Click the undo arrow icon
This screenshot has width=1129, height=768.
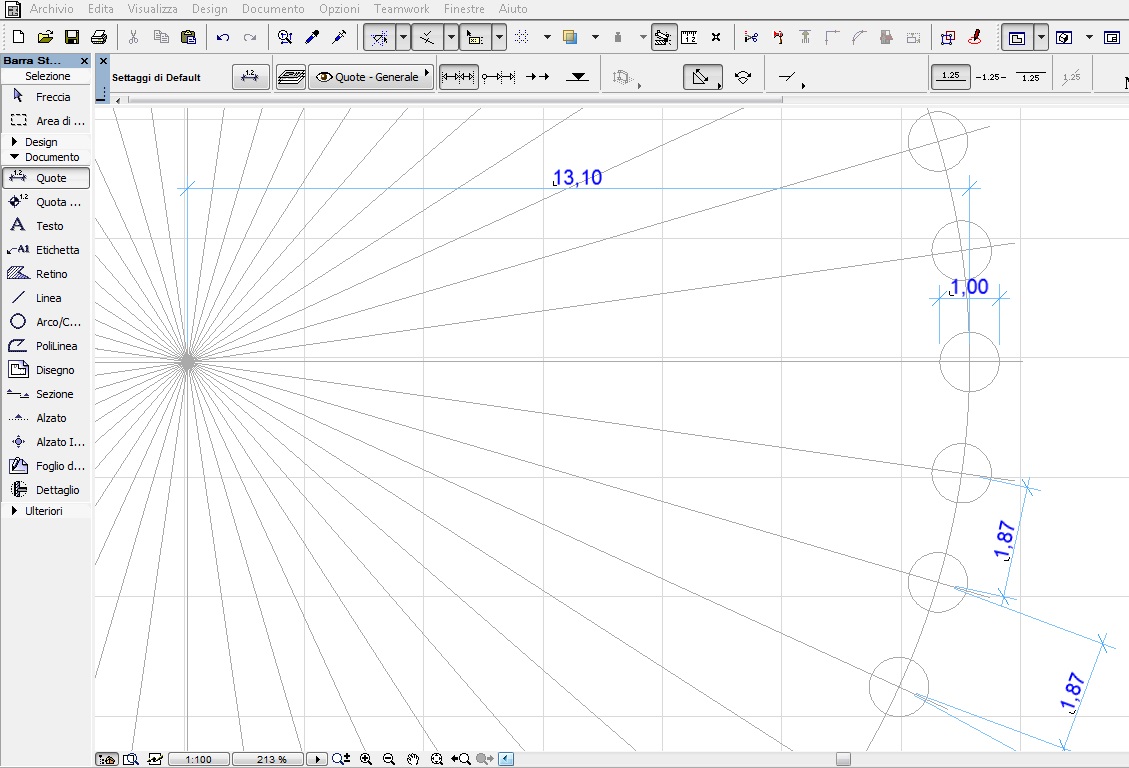(222, 38)
